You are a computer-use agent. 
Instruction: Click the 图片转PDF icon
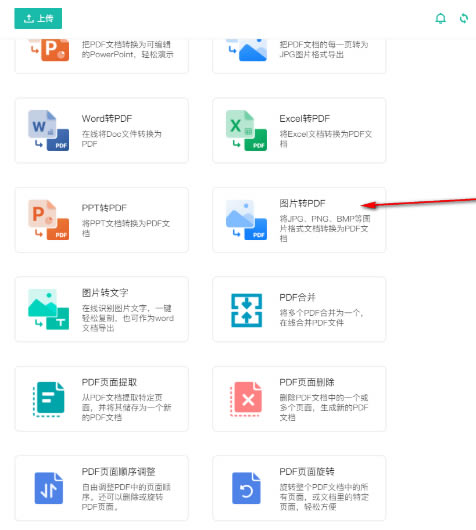(246, 220)
